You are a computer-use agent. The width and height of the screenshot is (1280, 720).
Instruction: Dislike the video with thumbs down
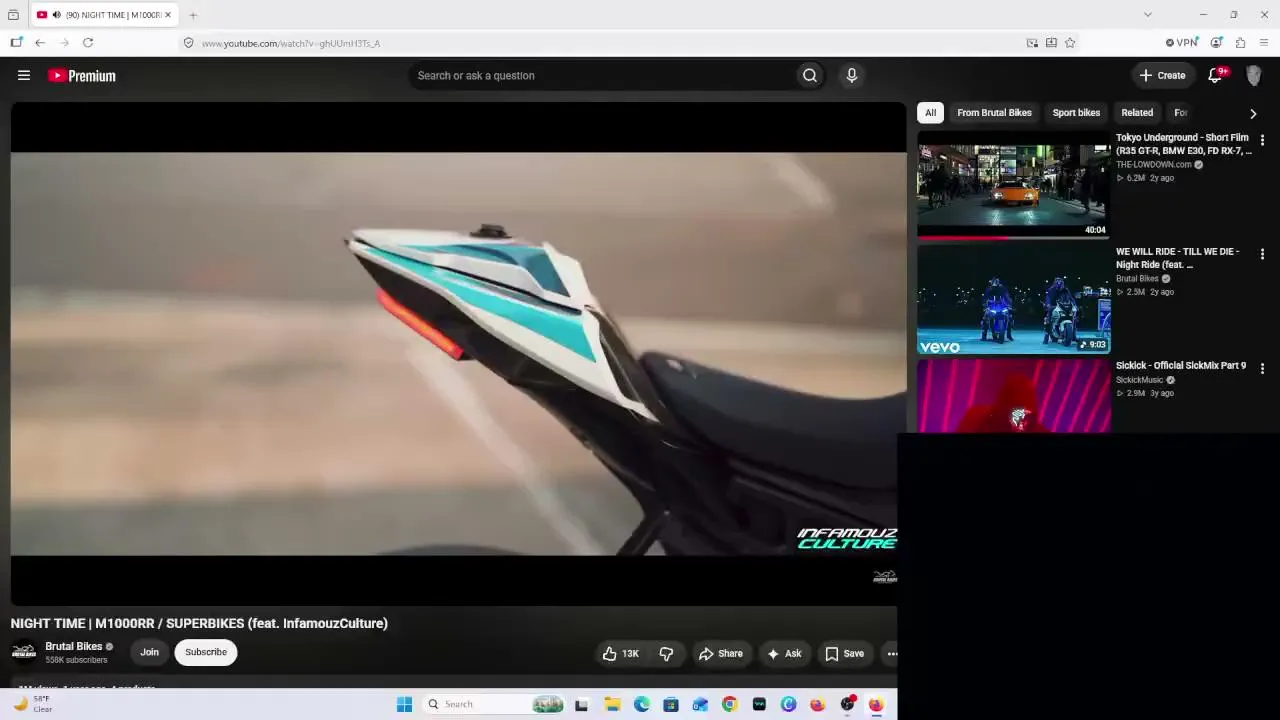tap(666, 653)
